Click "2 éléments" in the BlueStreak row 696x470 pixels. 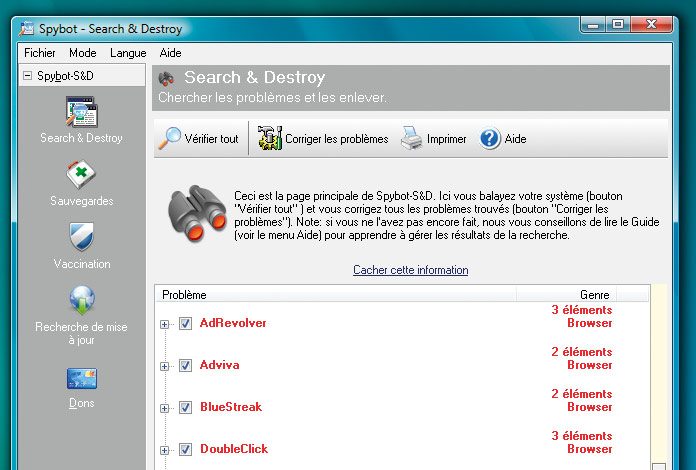pos(581,394)
